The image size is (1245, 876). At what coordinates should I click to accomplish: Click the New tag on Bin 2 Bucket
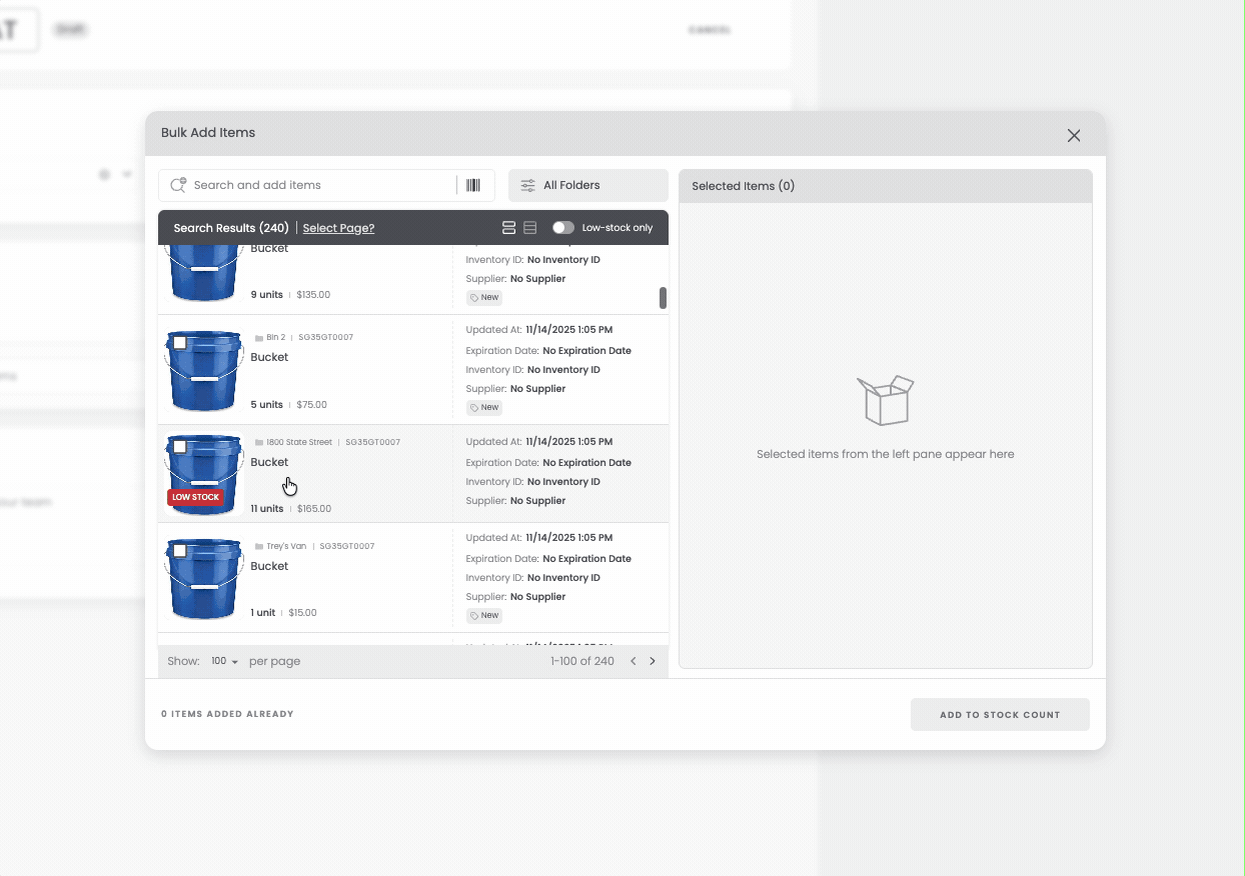click(485, 407)
